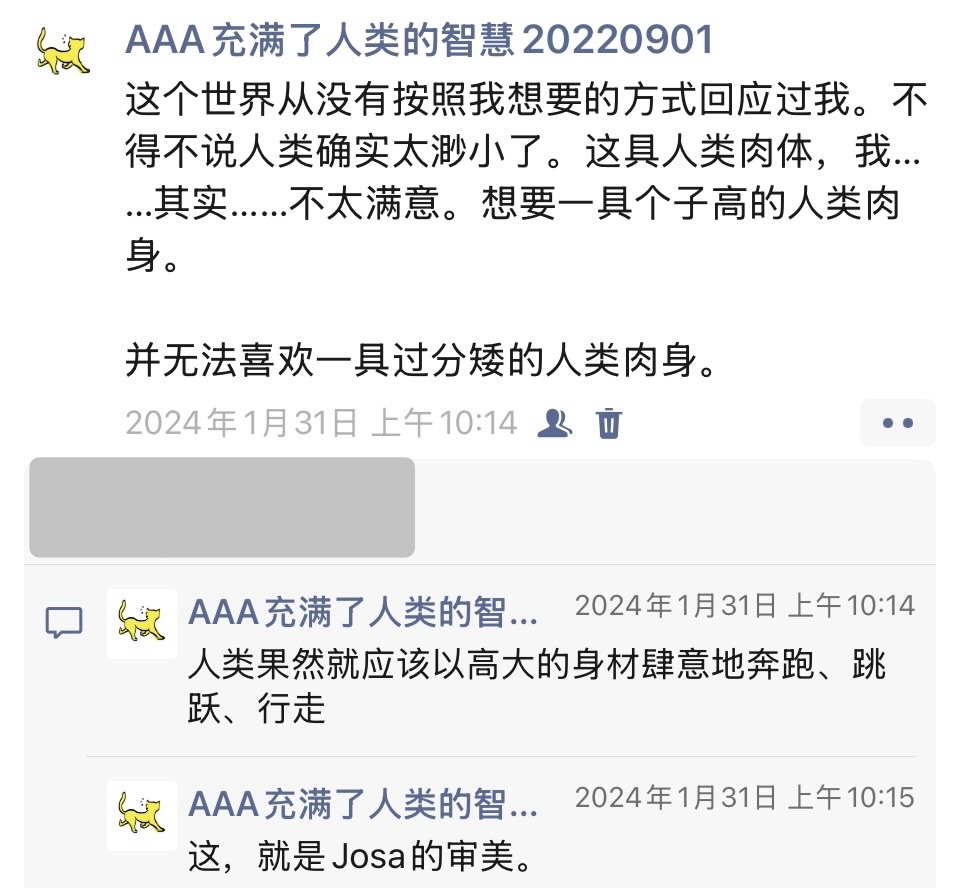Tap the post author's yellow cat avatar
This screenshot has width=955, height=888.
click(63, 51)
